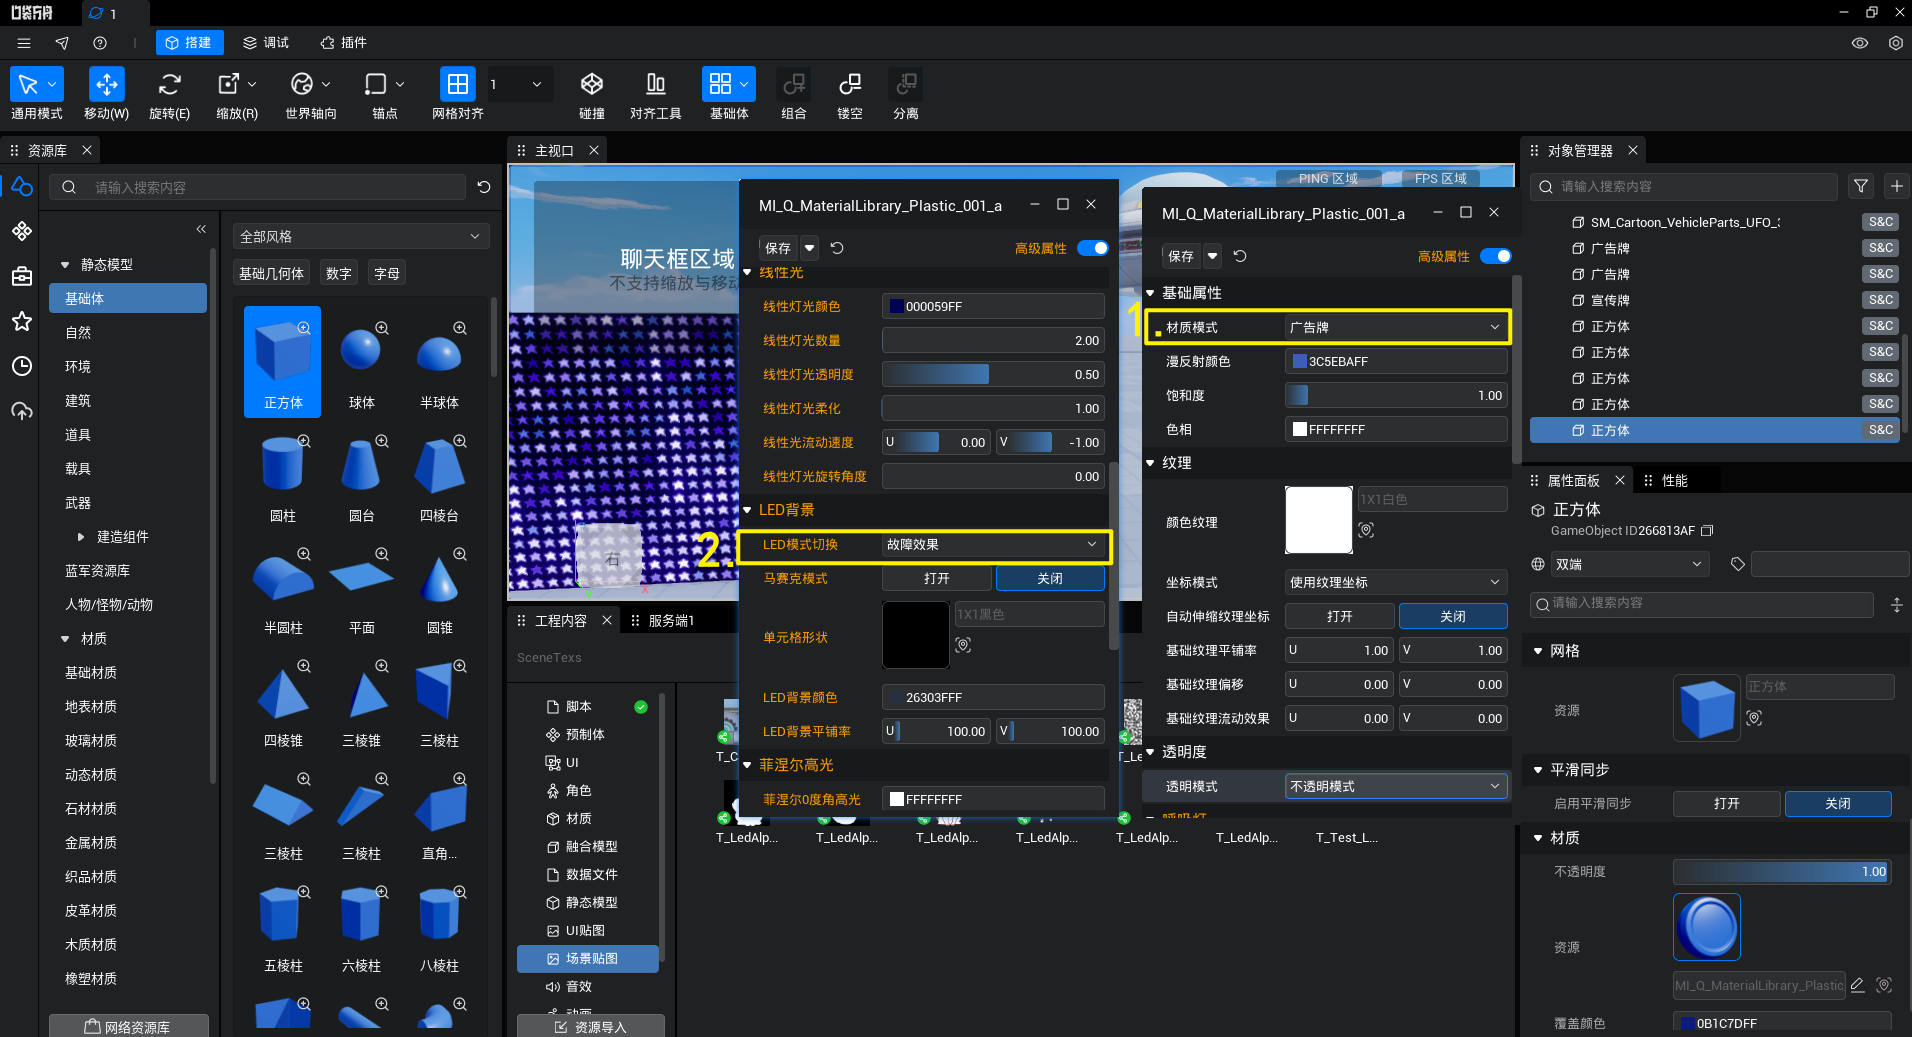Image resolution: width=1912 pixels, height=1037 pixels.
Task: Click the 资源导入 button
Action: [591, 1026]
